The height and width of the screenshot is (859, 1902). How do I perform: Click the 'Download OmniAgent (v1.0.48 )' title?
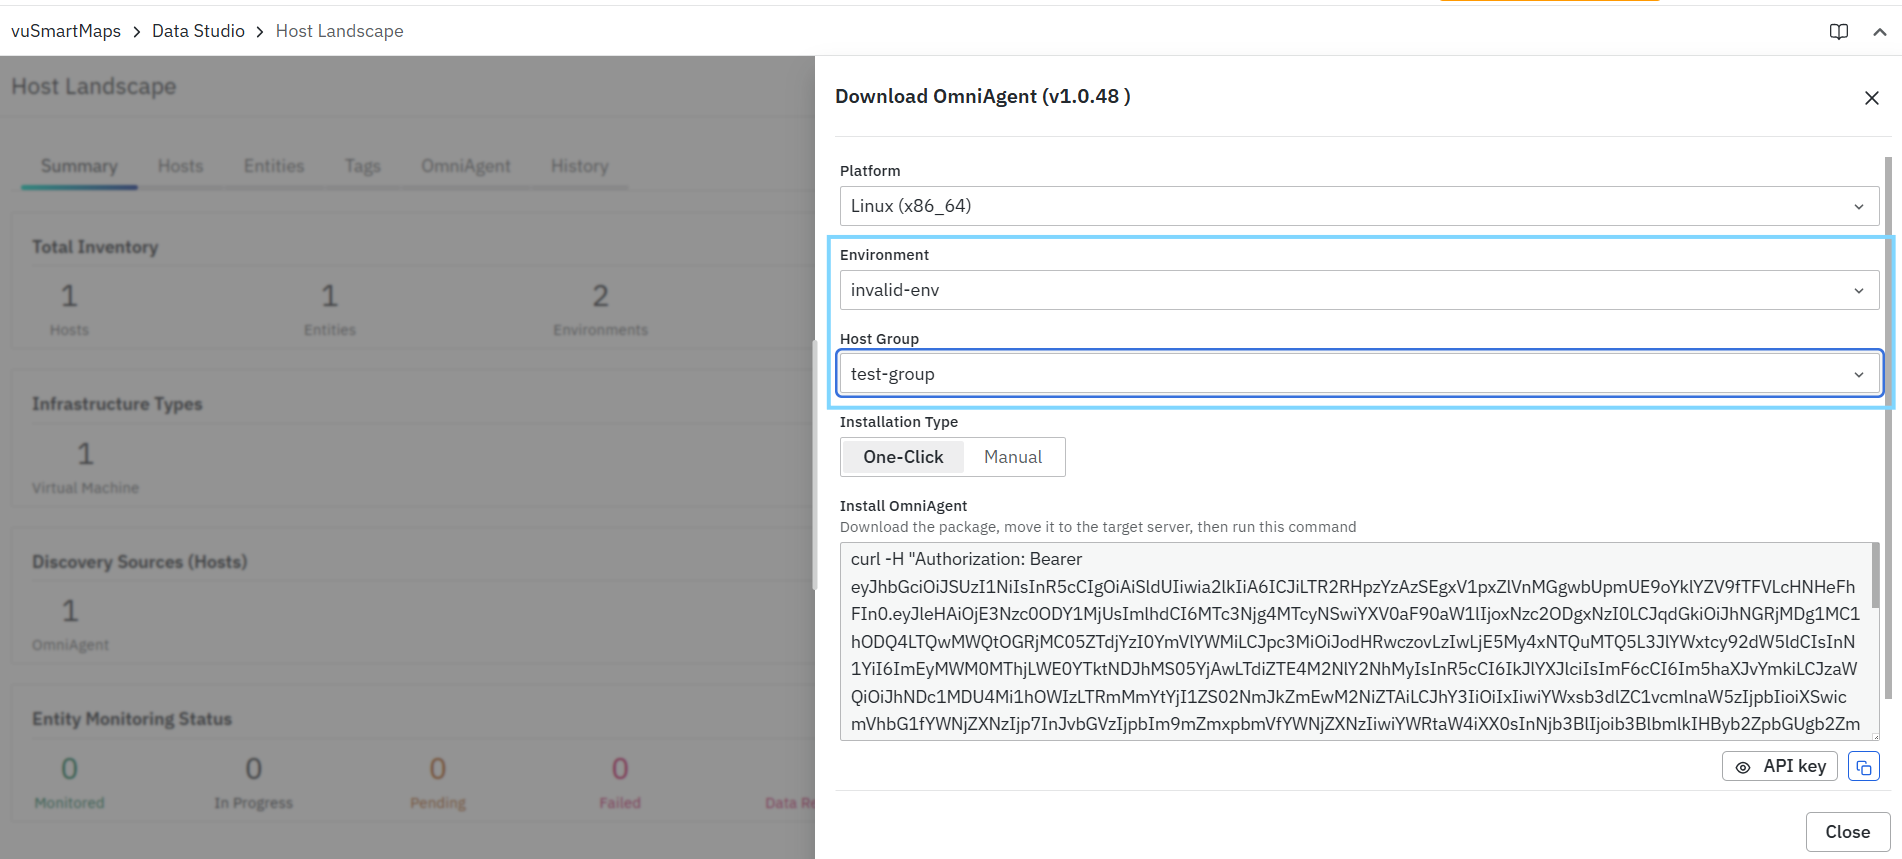pos(983,96)
